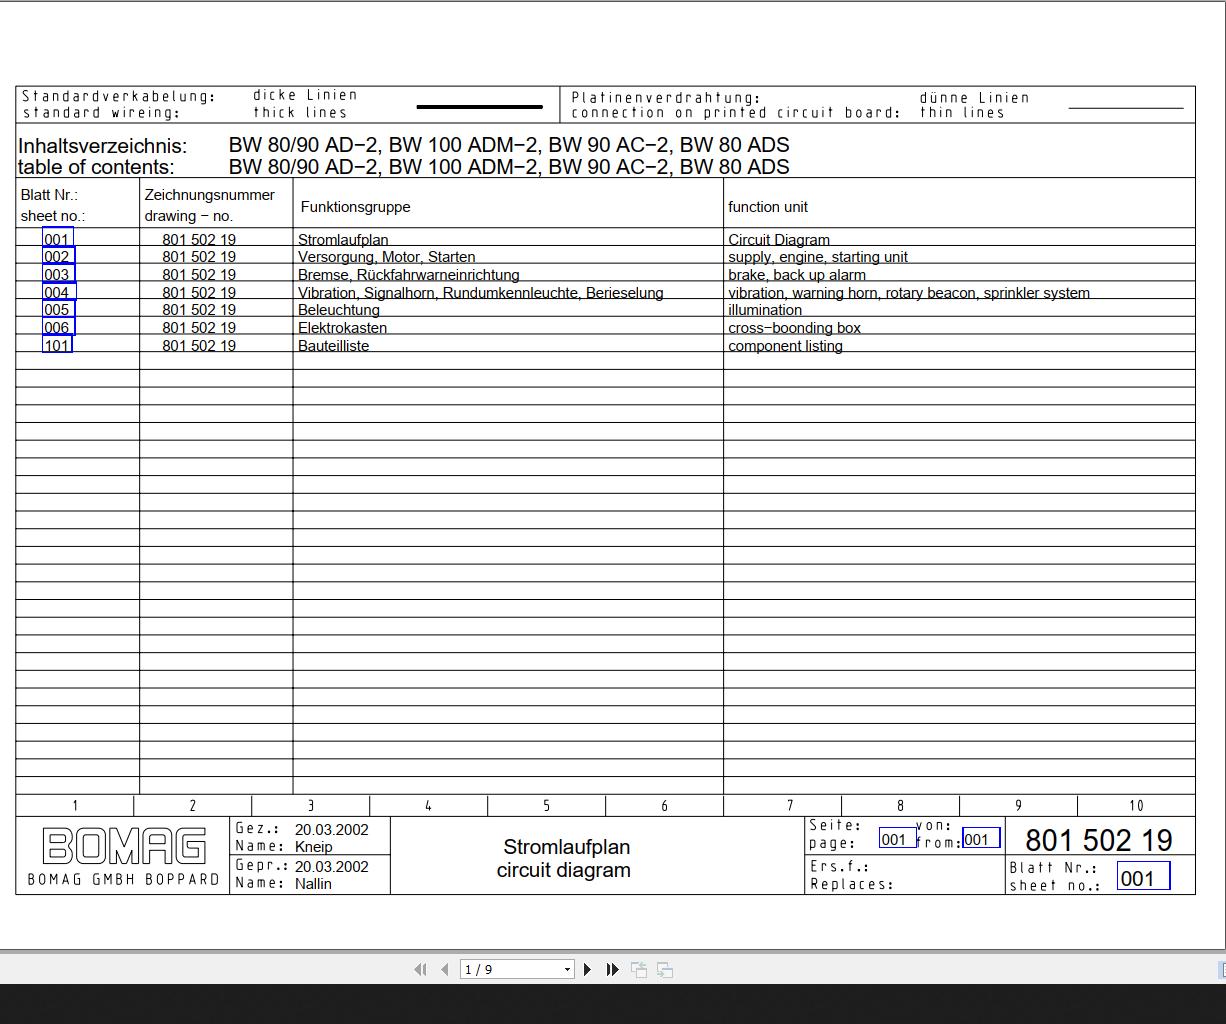Click checked-by name 'Nallin'
Viewport: 1226px width, 1024px height.
[x=314, y=884]
